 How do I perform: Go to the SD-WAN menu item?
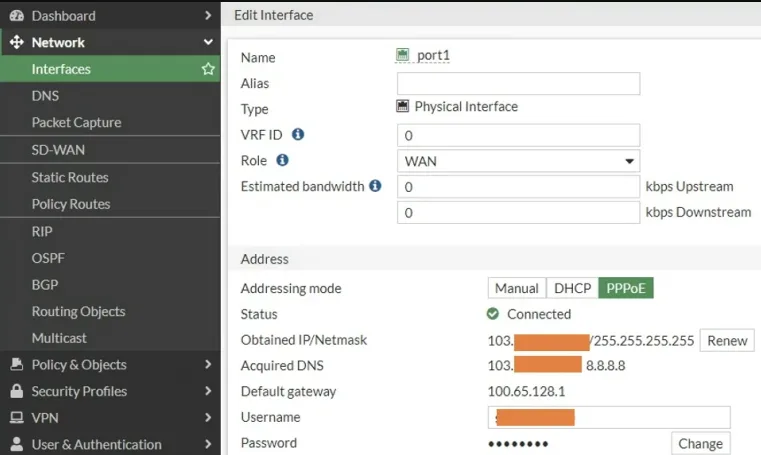click(58, 150)
